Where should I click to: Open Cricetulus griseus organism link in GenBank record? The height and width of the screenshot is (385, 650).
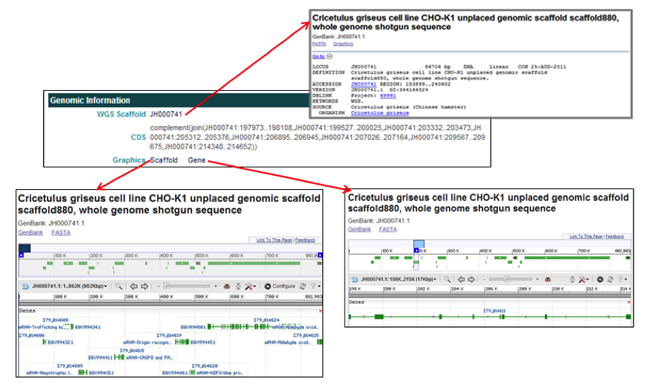pyautogui.click(x=380, y=113)
